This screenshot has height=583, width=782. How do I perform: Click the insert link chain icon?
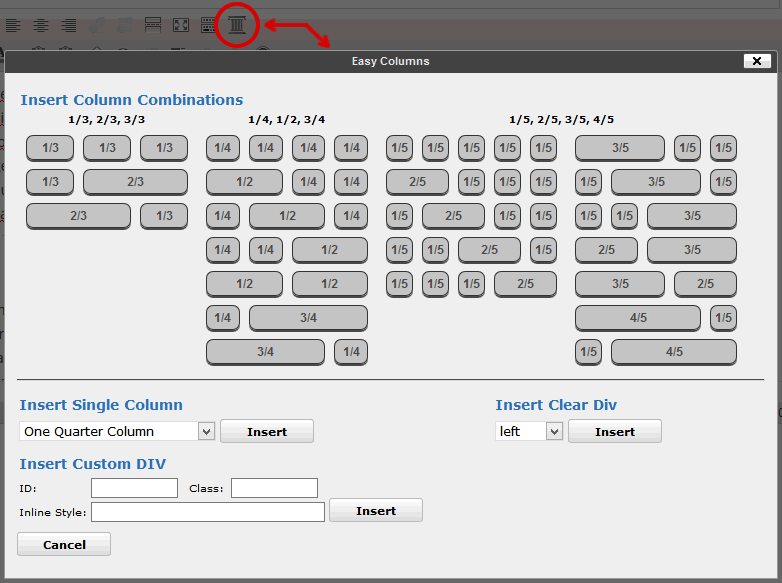pos(97,25)
